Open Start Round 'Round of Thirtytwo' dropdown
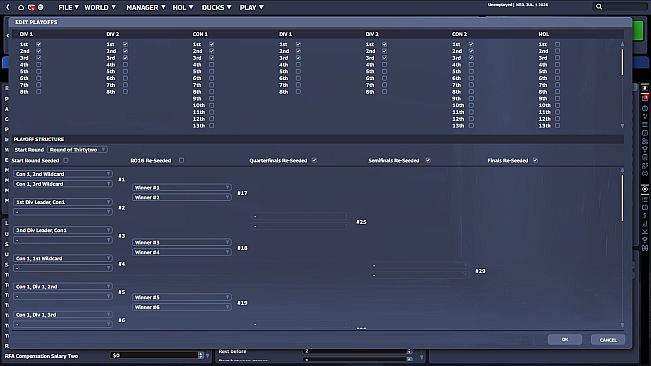This screenshot has width=651, height=366. coord(78,149)
